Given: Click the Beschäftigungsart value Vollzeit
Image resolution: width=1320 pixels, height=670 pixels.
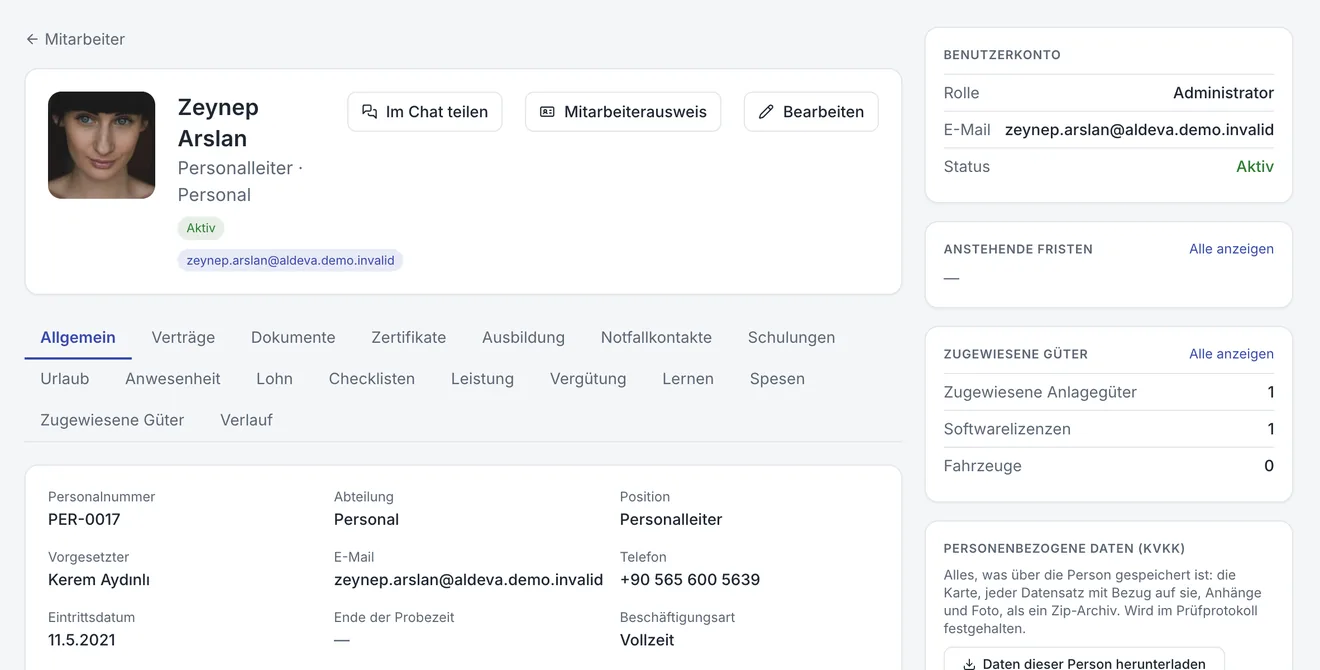Looking at the screenshot, I should [x=647, y=640].
